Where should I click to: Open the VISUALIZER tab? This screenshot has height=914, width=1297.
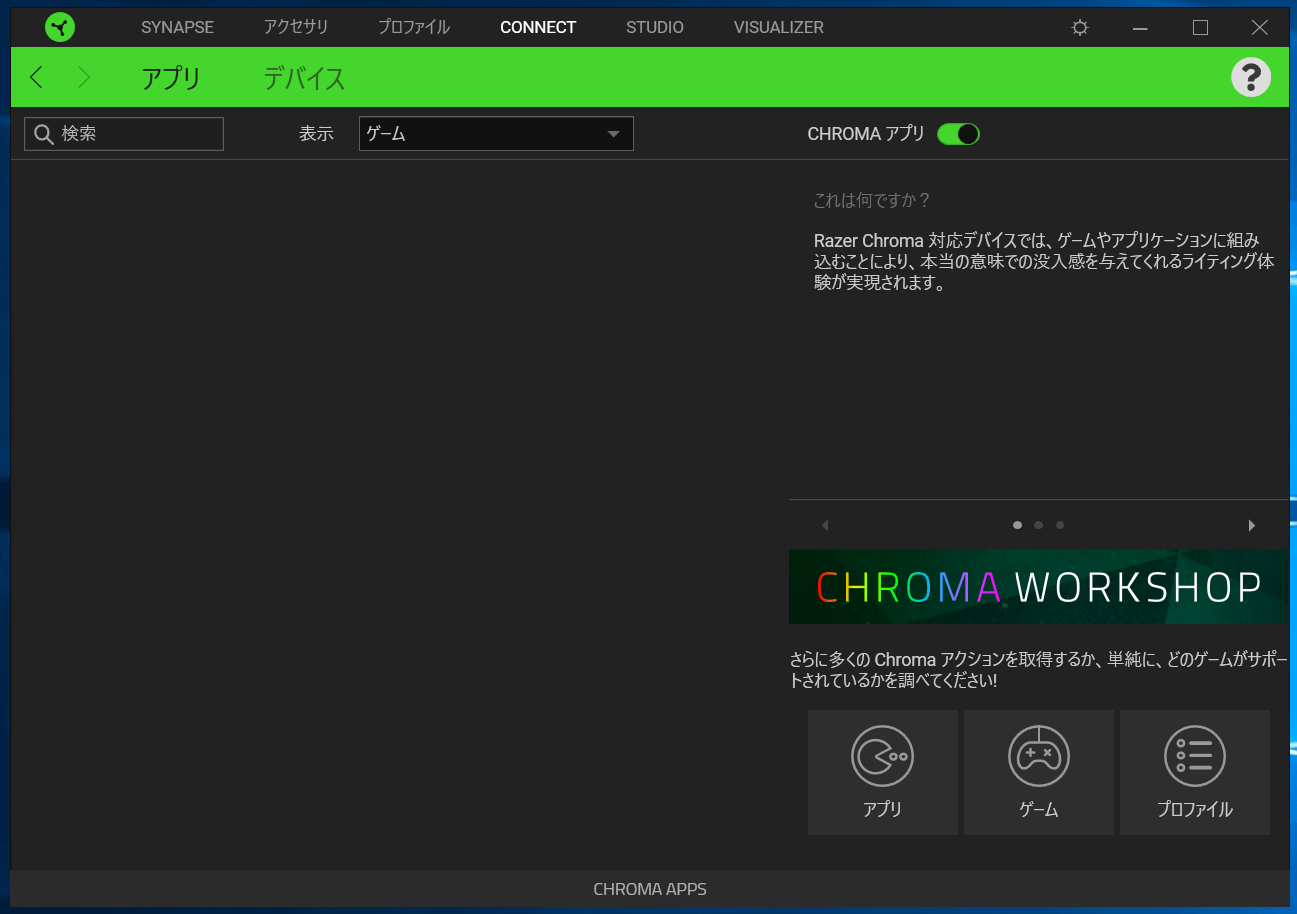[x=779, y=27]
